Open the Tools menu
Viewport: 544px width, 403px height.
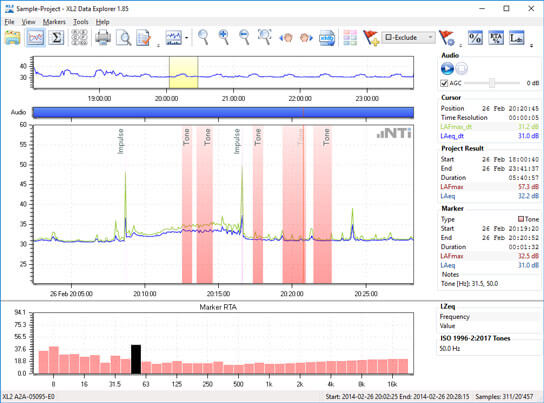[x=80, y=22]
